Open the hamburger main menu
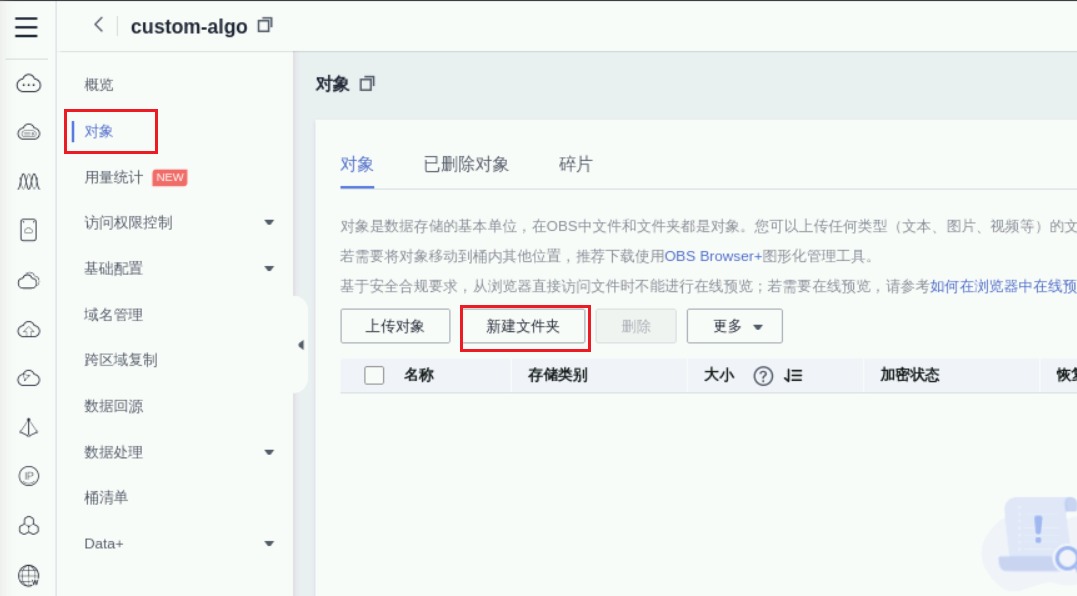The image size is (1077, 596). pos(27,26)
